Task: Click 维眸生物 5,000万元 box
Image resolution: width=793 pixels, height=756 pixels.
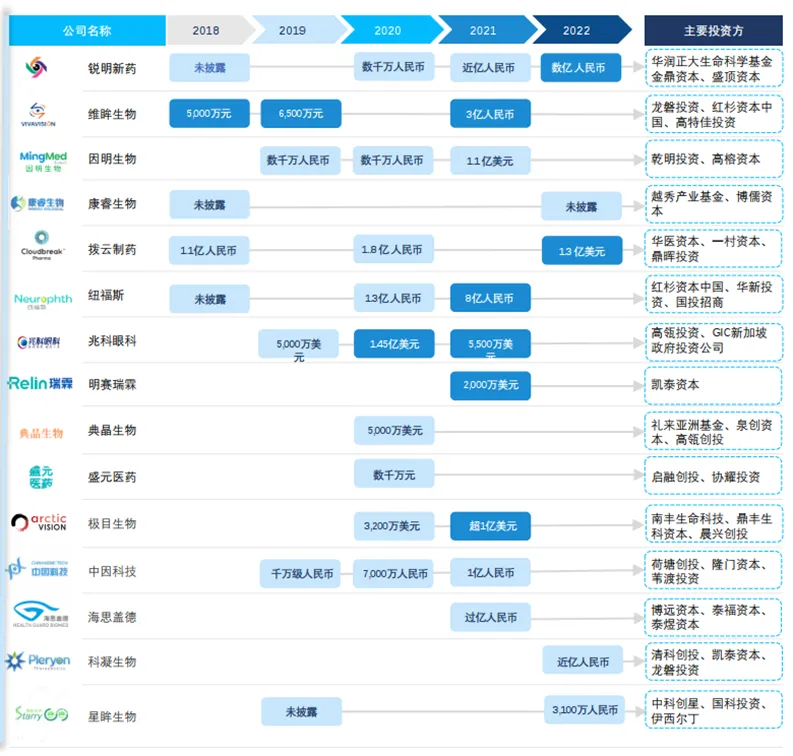Action: click(x=209, y=113)
